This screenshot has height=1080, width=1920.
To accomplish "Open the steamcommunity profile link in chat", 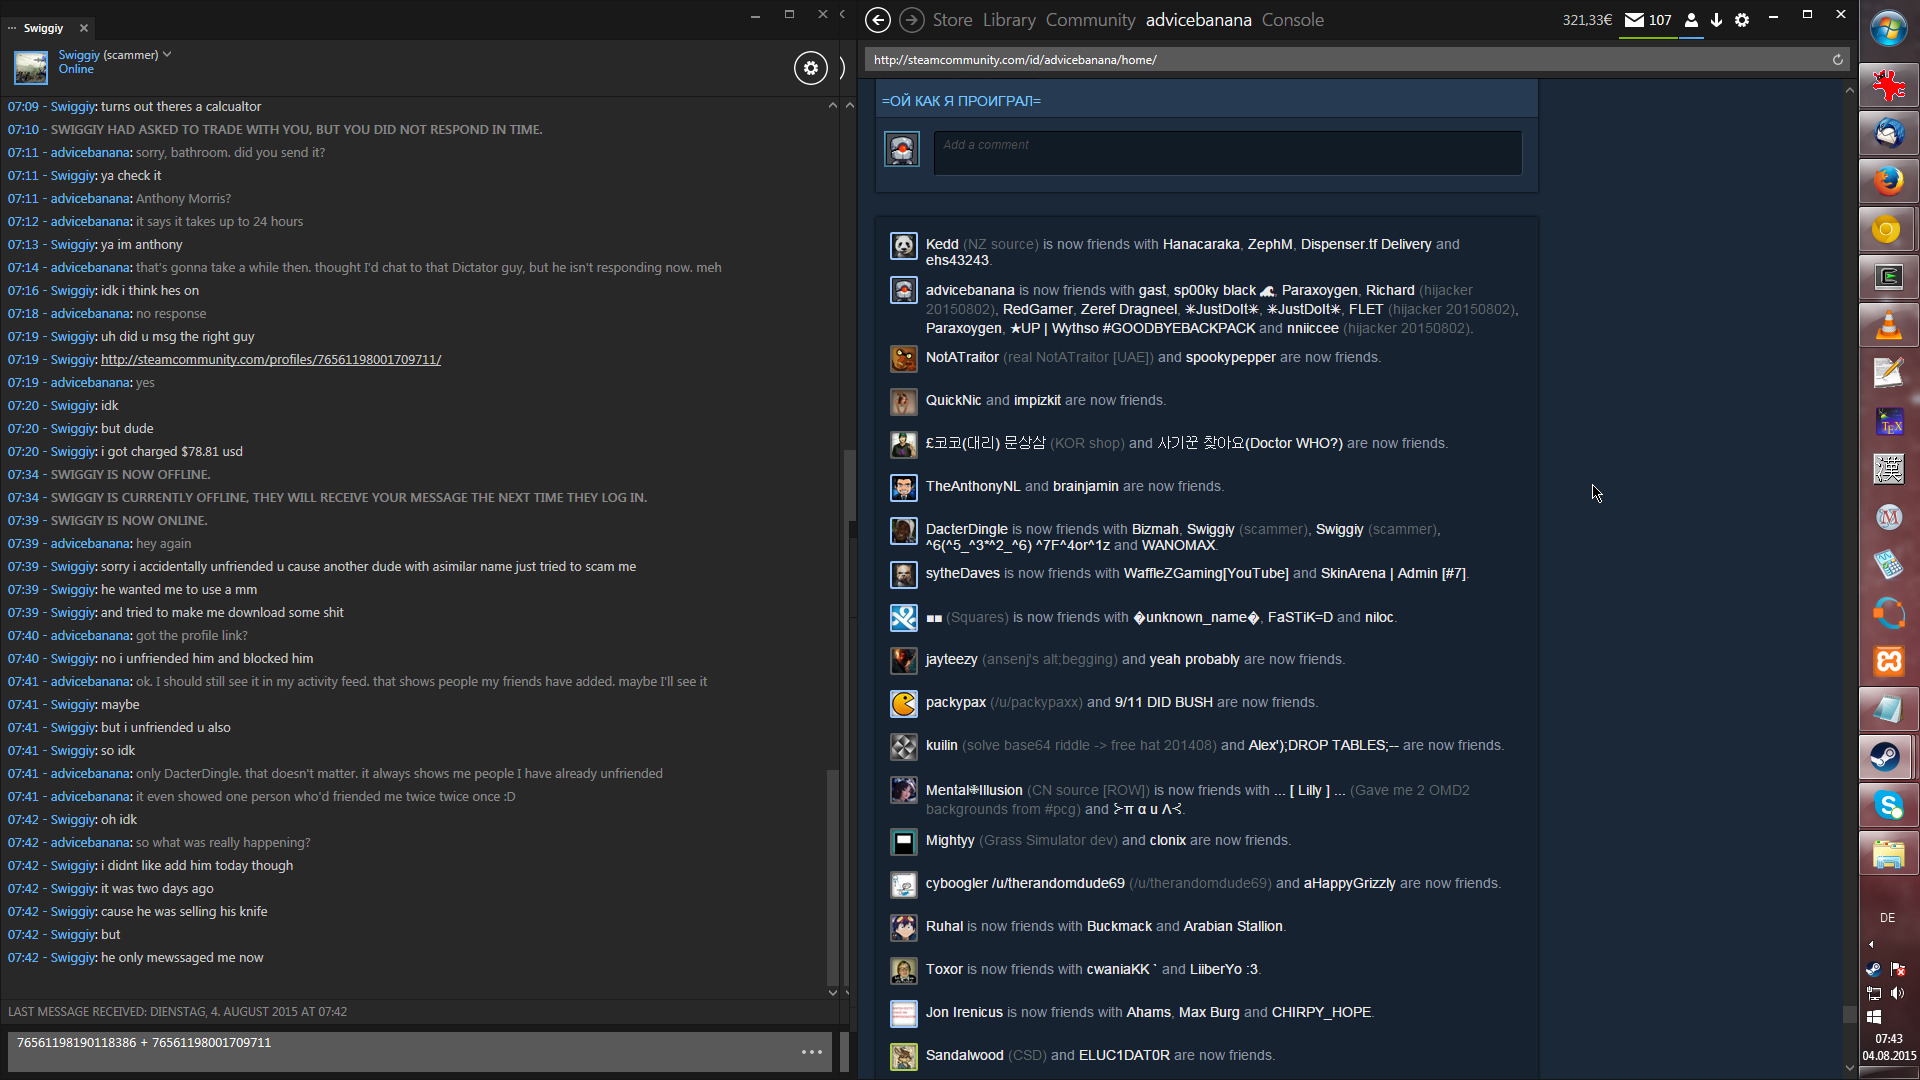I will [x=270, y=360].
